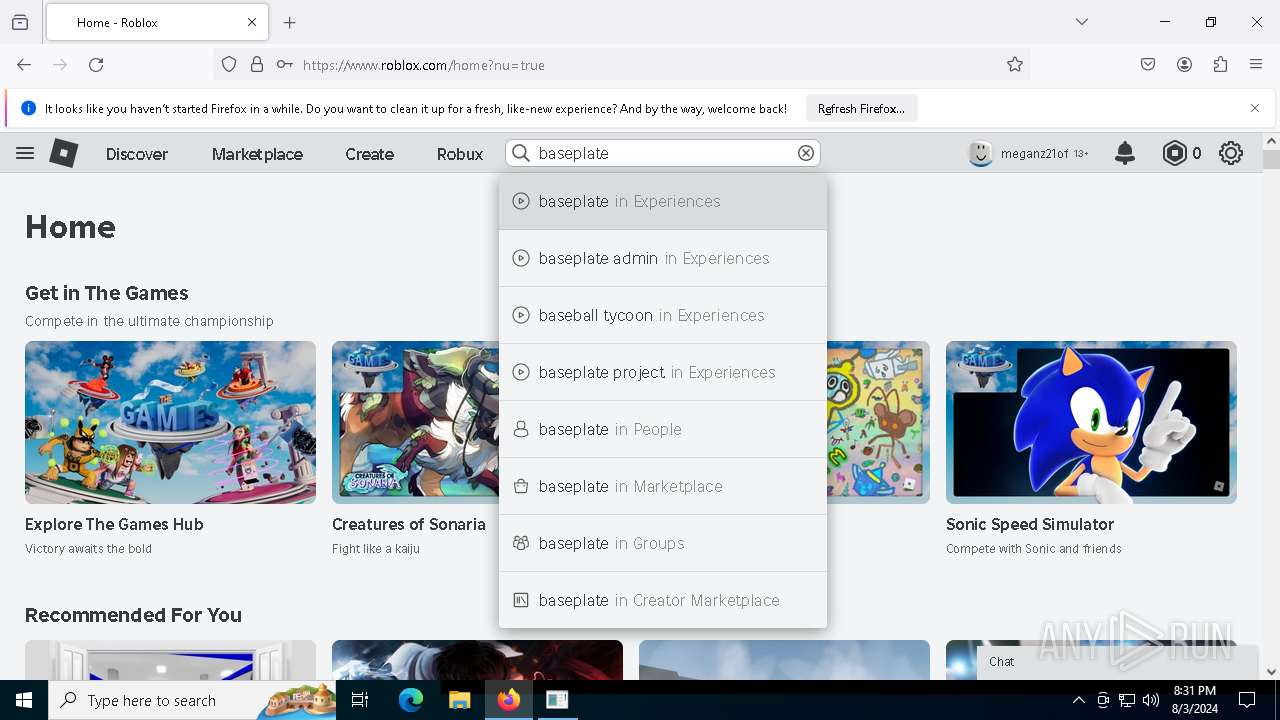
Task: Open Firefox recent browsing view
Action: click(x=20, y=22)
